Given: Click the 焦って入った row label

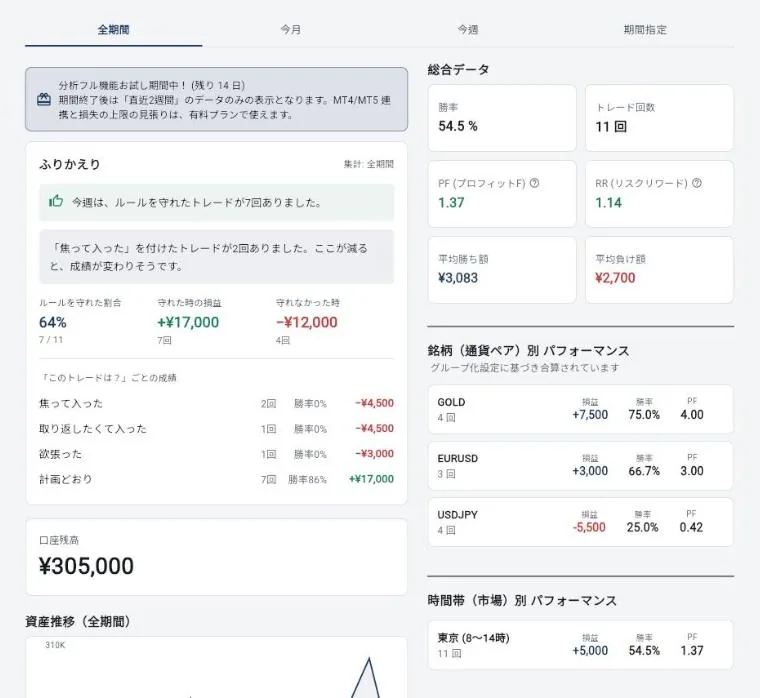Looking at the screenshot, I should point(71,403).
